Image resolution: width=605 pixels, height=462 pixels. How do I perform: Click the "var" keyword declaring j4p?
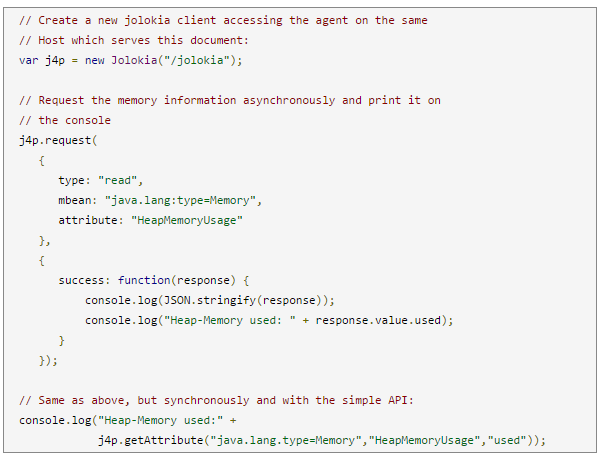coord(28,60)
